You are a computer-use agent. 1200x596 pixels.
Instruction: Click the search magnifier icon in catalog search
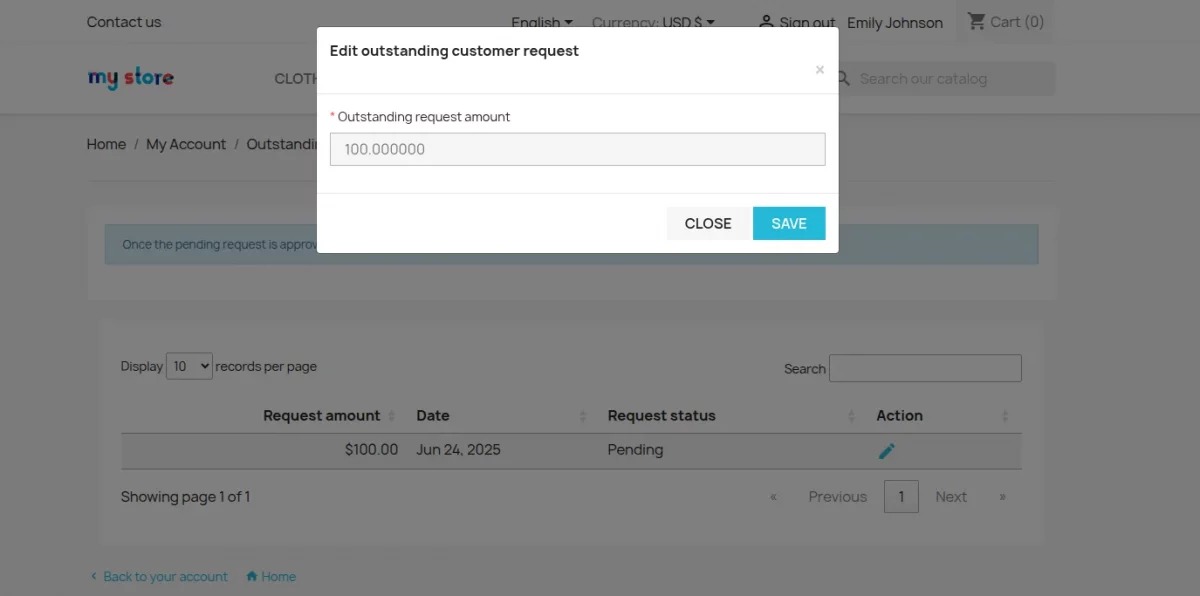(841, 78)
